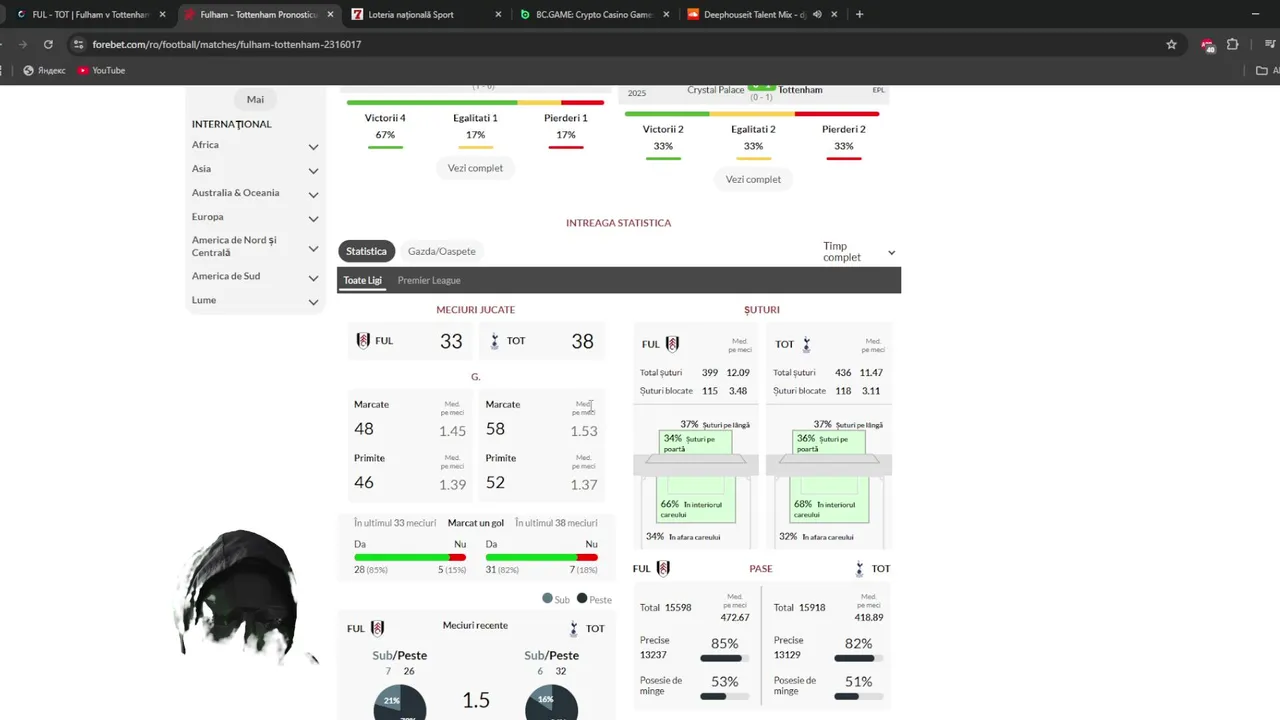Click Tottenham link in Crystal Palace row
Viewport: 1280px width, 720px height.
[800, 90]
